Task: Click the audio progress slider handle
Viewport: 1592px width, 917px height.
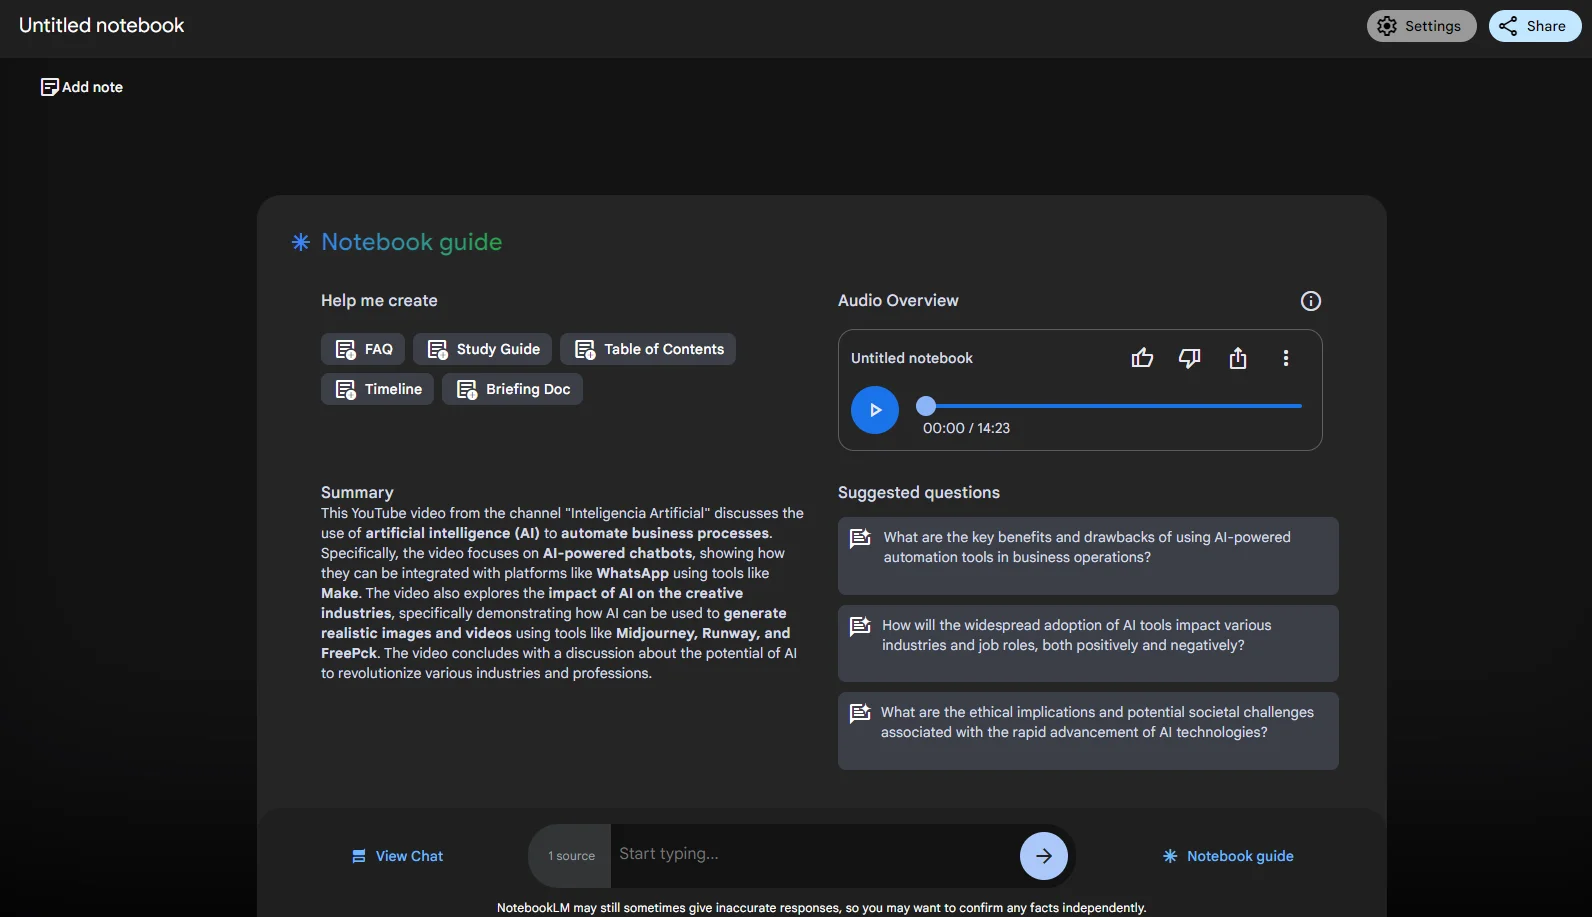Action: click(x=926, y=406)
